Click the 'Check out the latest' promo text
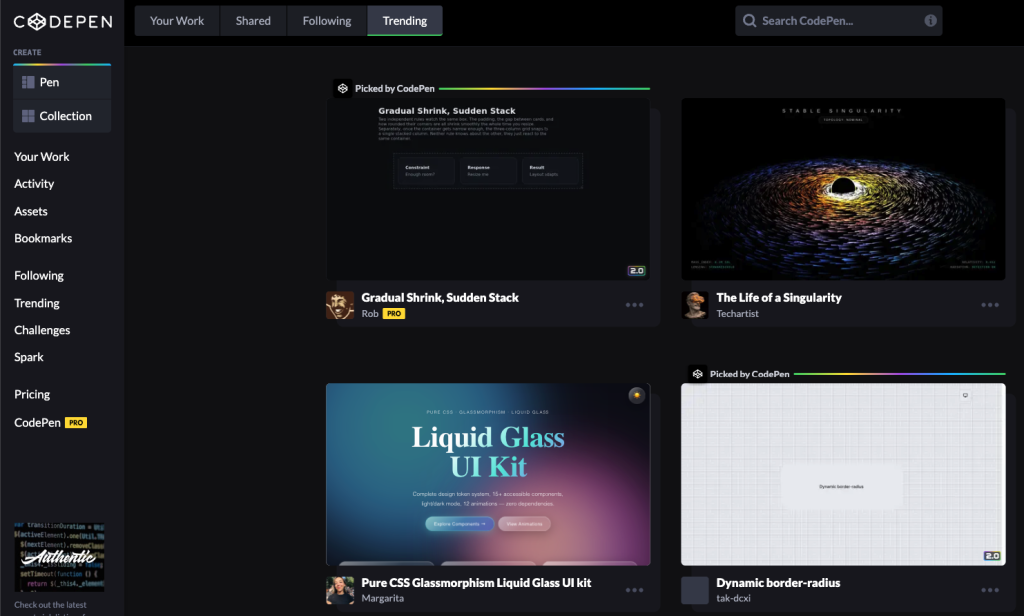The image size is (1024, 616). click(x=50, y=605)
